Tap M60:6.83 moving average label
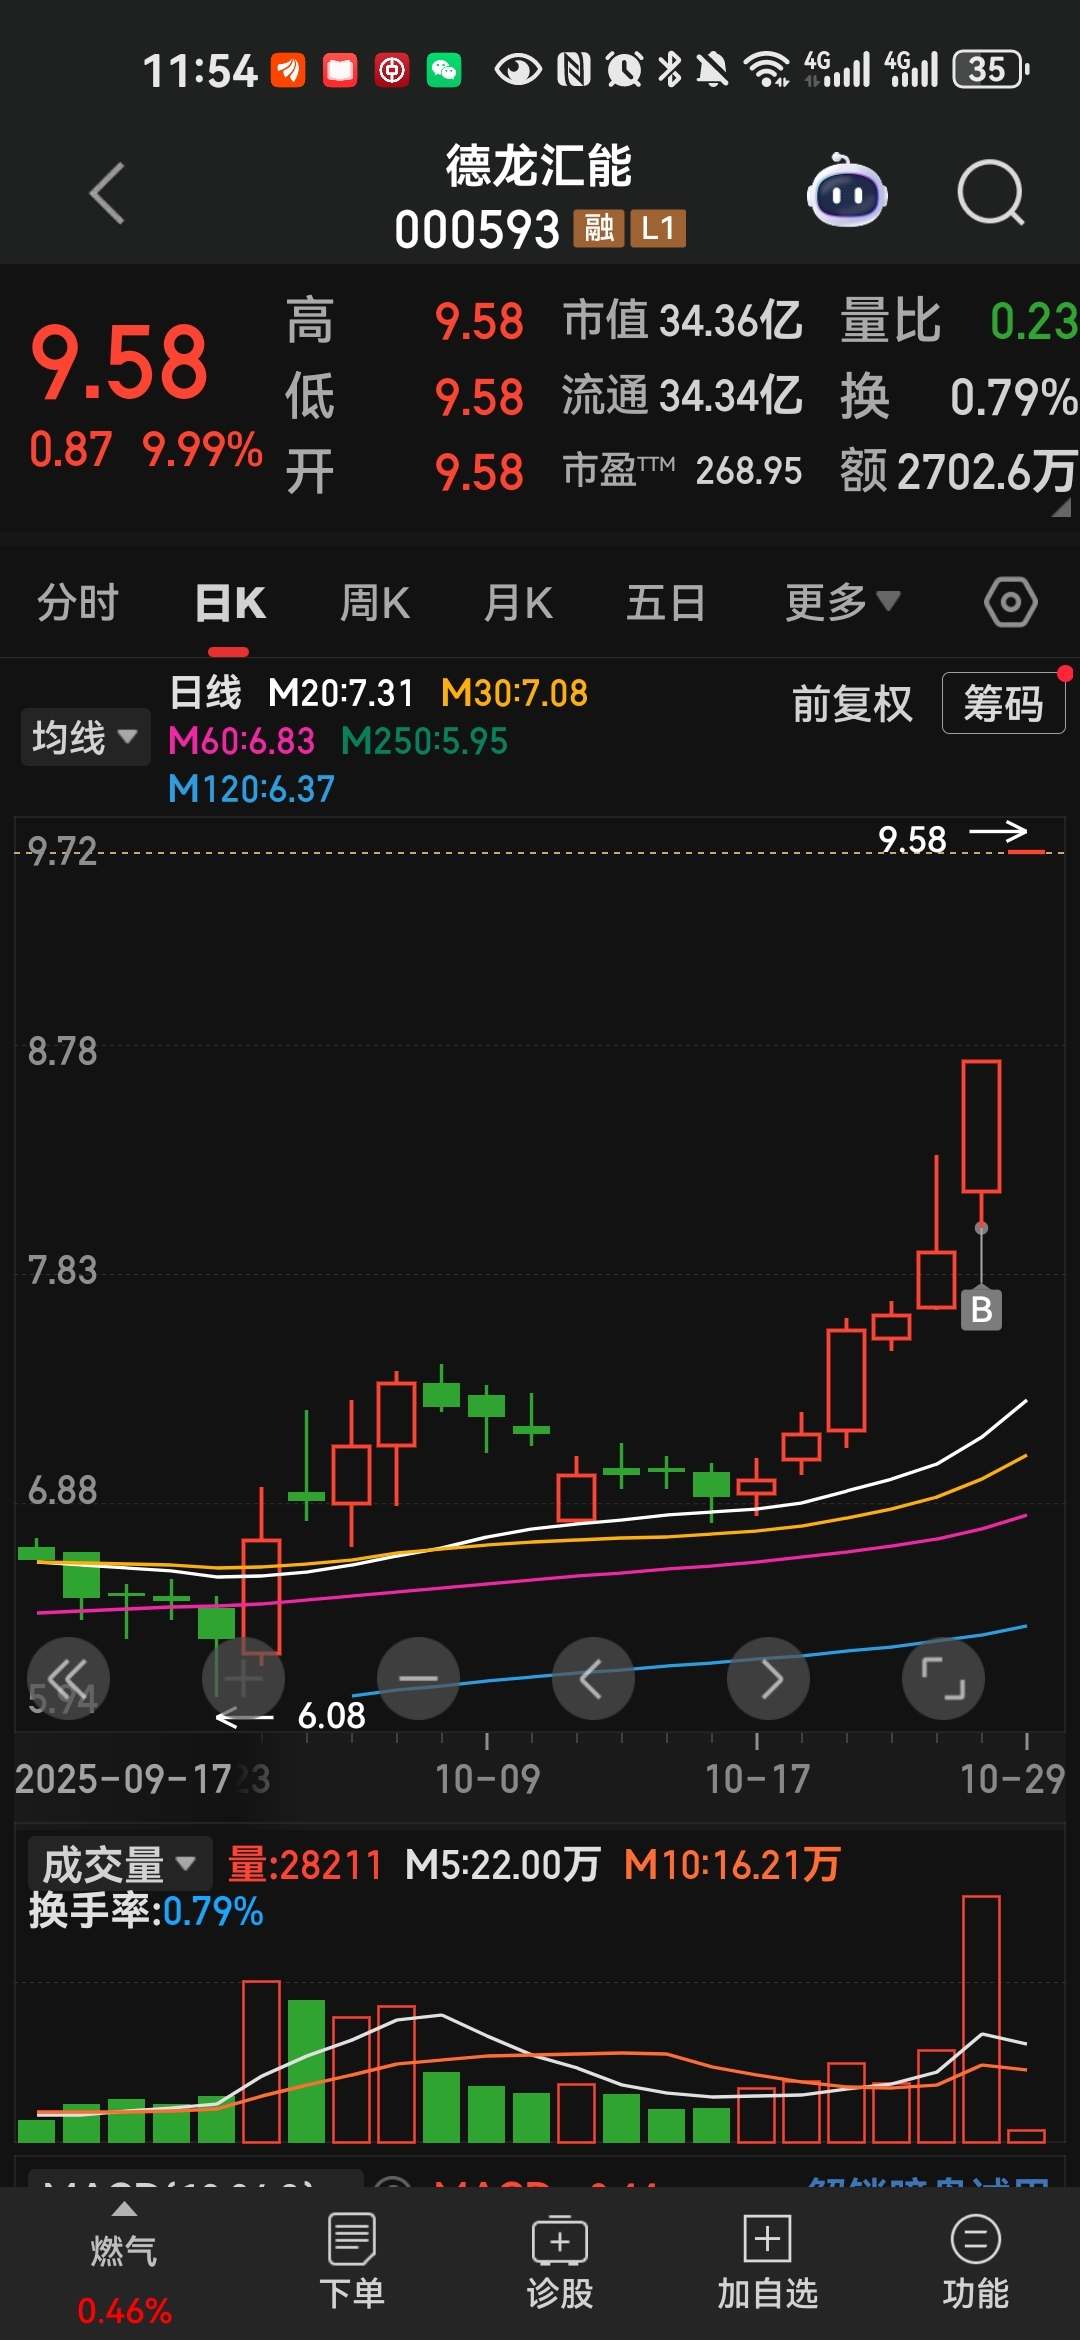This screenshot has width=1080, height=2340. point(241,741)
